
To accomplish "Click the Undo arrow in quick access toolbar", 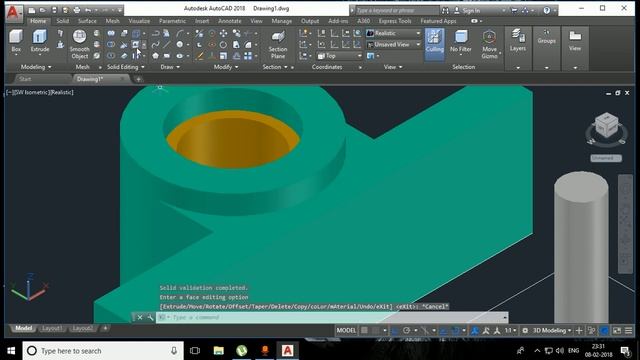I will click(88, 10).
